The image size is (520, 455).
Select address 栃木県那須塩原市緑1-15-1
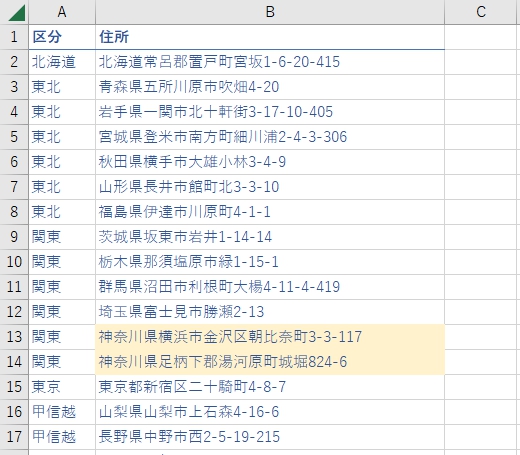click(x=270, y=262)
